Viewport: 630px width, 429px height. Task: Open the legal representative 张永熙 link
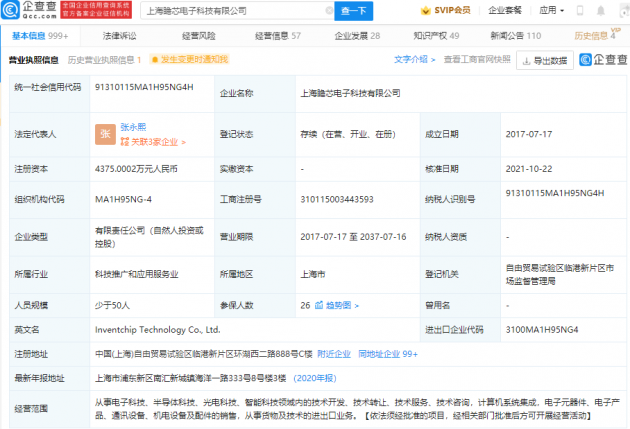coord(133,127)
